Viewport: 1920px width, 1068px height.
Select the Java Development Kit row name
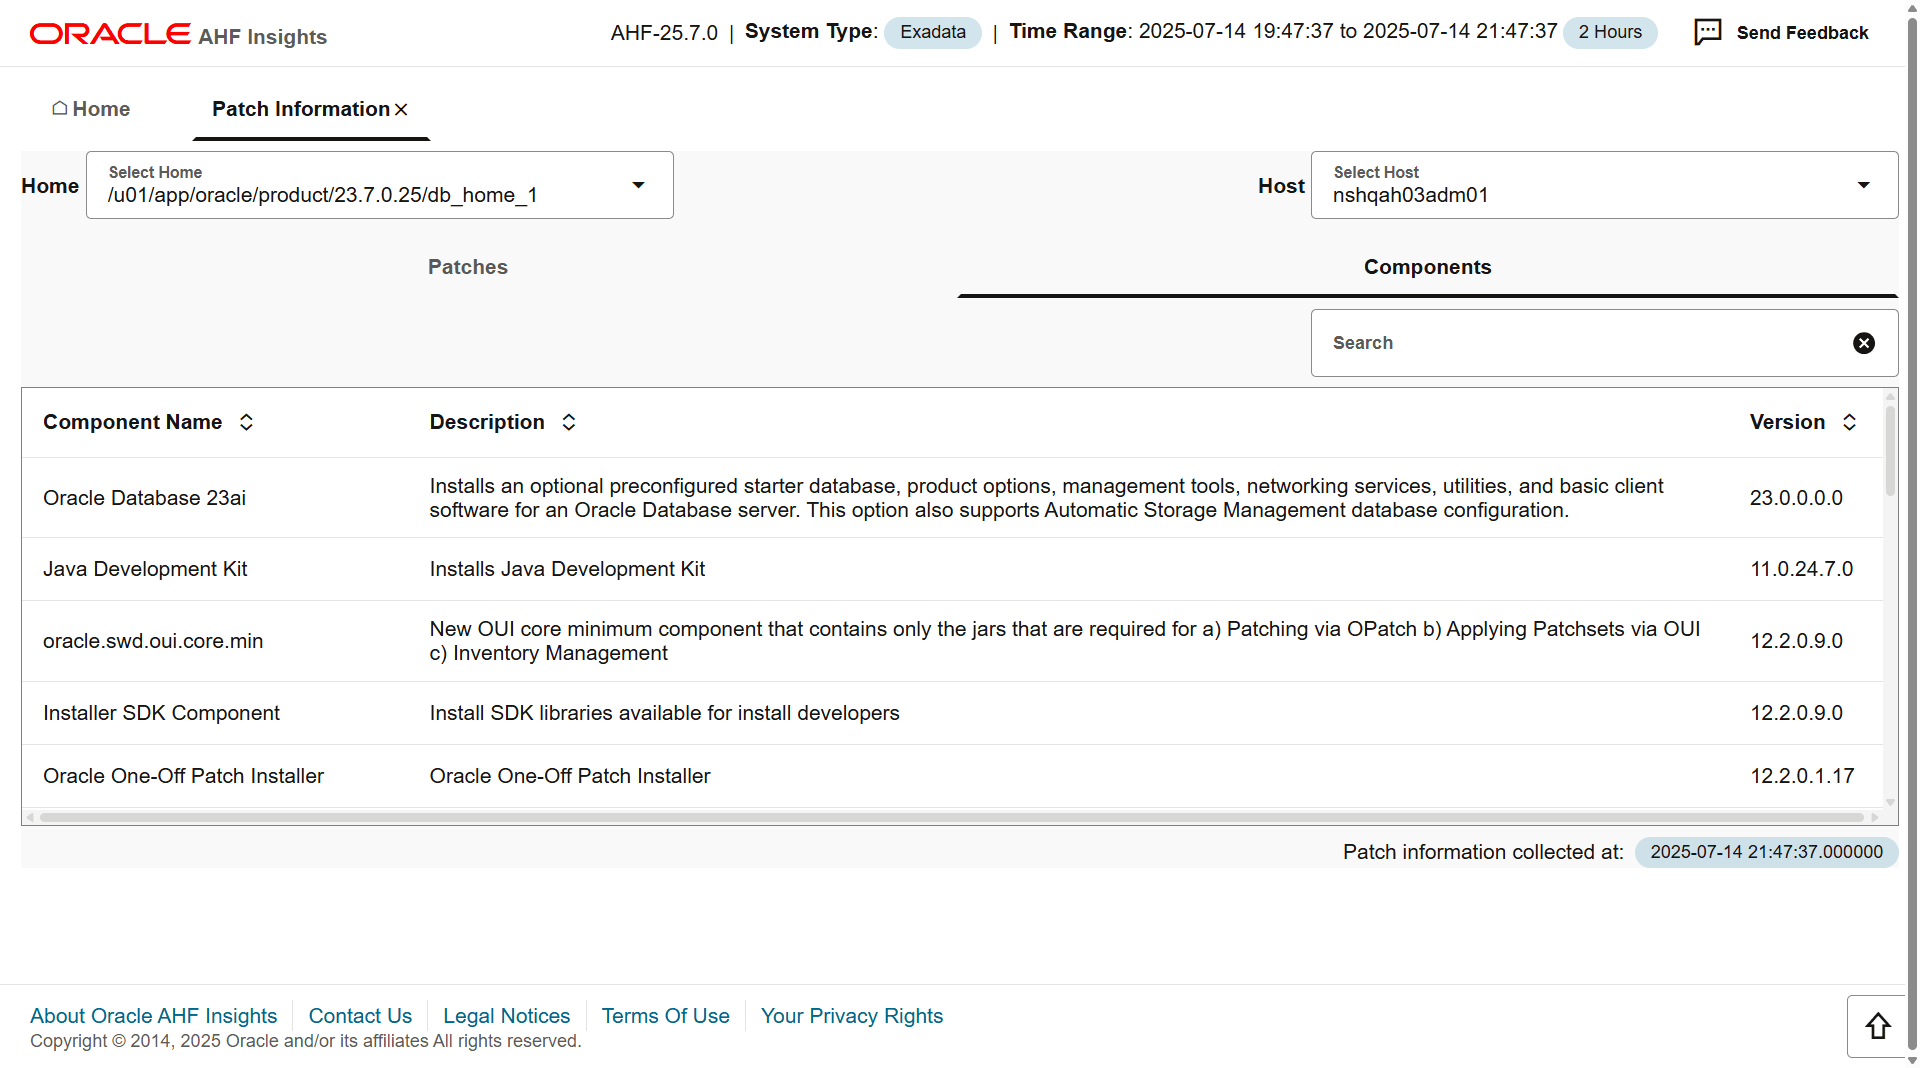[x=145, y=569]
